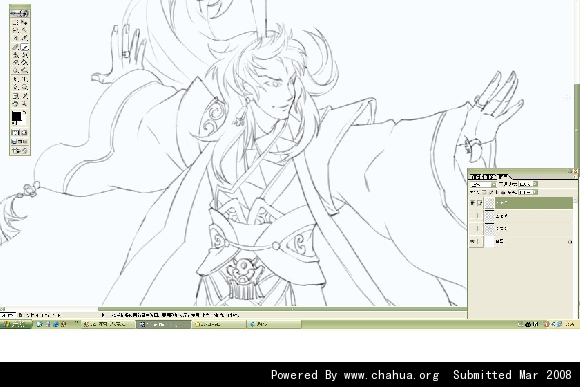Image resolution: width=580 pixels, height=387 pixels.
Task: Select the Zoom magnifier tool
Action: click(x=25, y=104)
